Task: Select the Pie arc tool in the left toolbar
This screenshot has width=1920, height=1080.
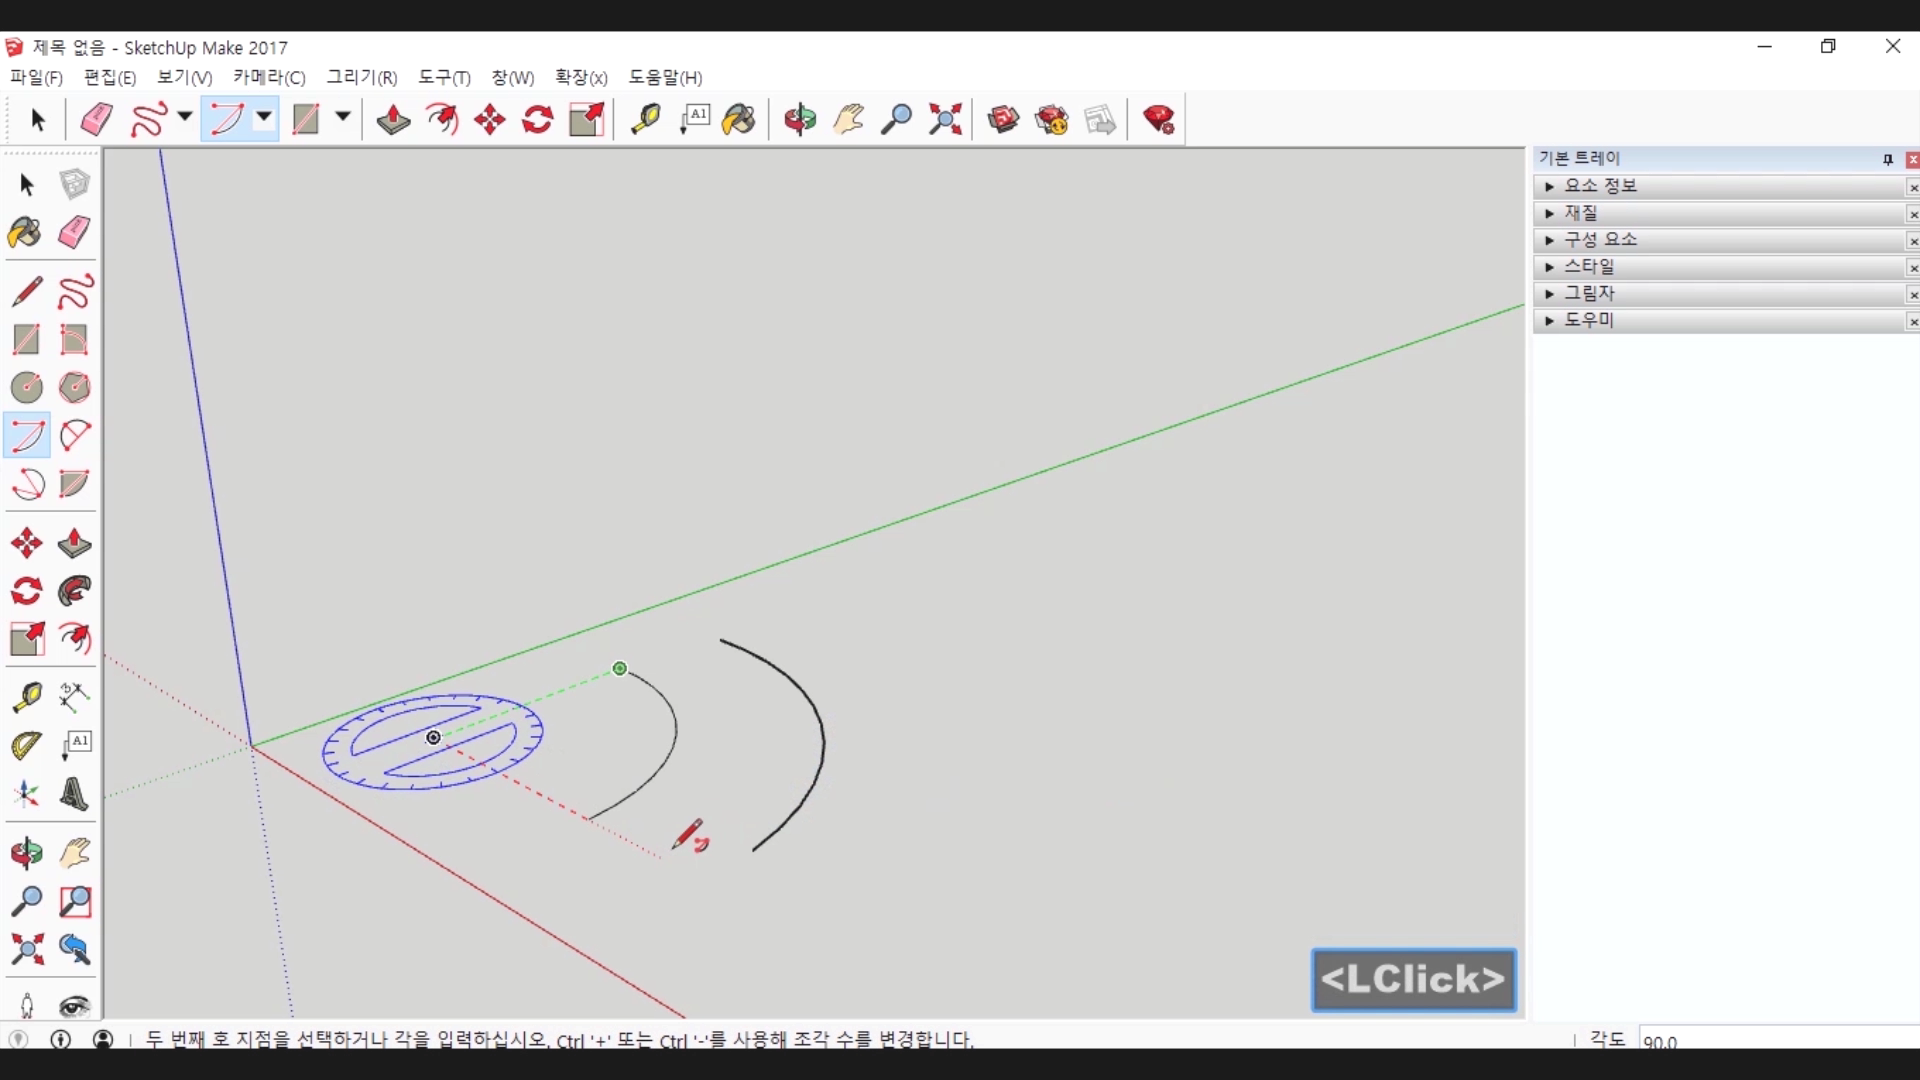Action: pyautogui.click(x=74, y=485)
